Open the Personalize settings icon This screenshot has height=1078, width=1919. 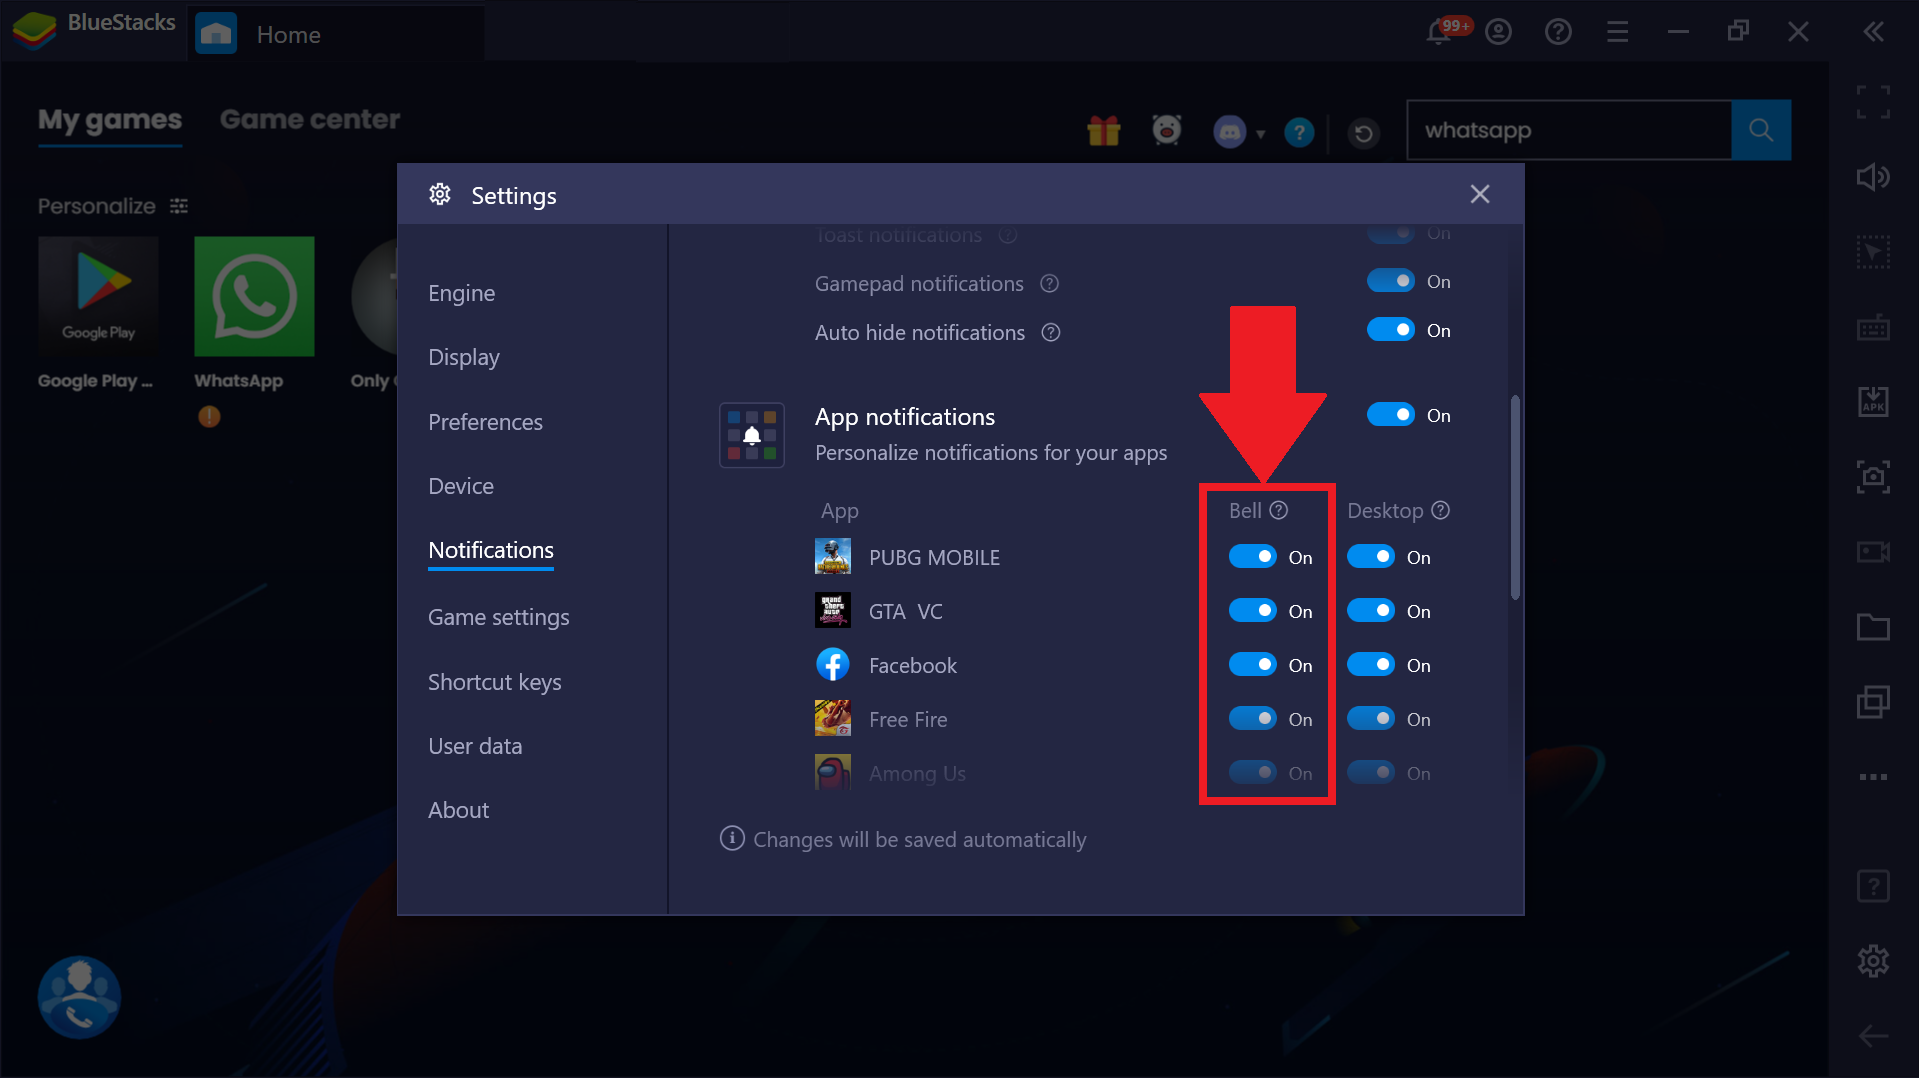pos(179,206)
